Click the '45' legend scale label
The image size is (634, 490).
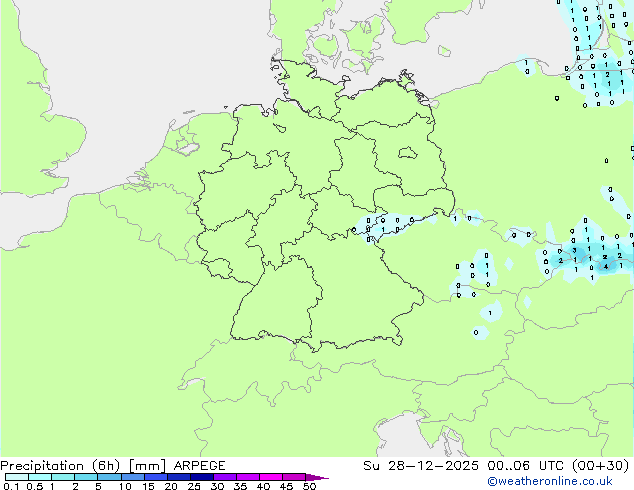[x=286, y=486]
